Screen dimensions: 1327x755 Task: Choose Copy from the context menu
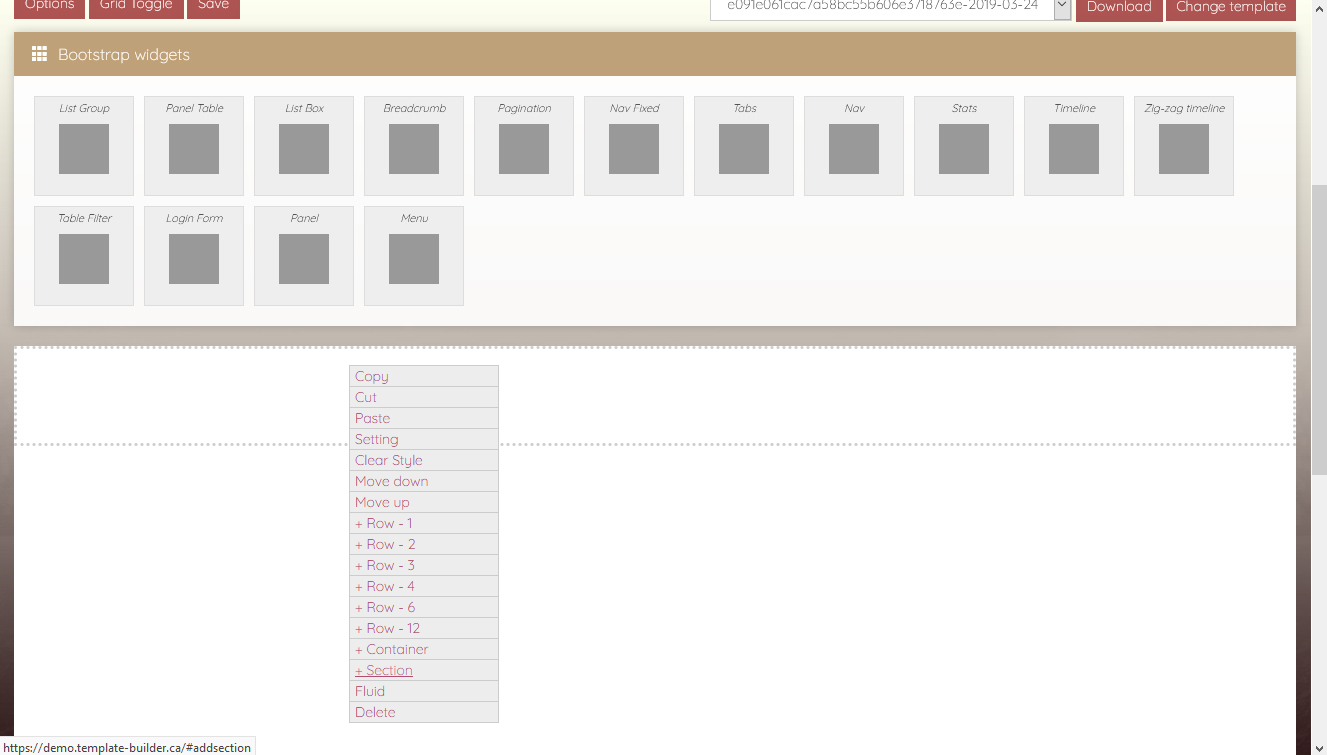pyautogui.click(x=371, y=376)
